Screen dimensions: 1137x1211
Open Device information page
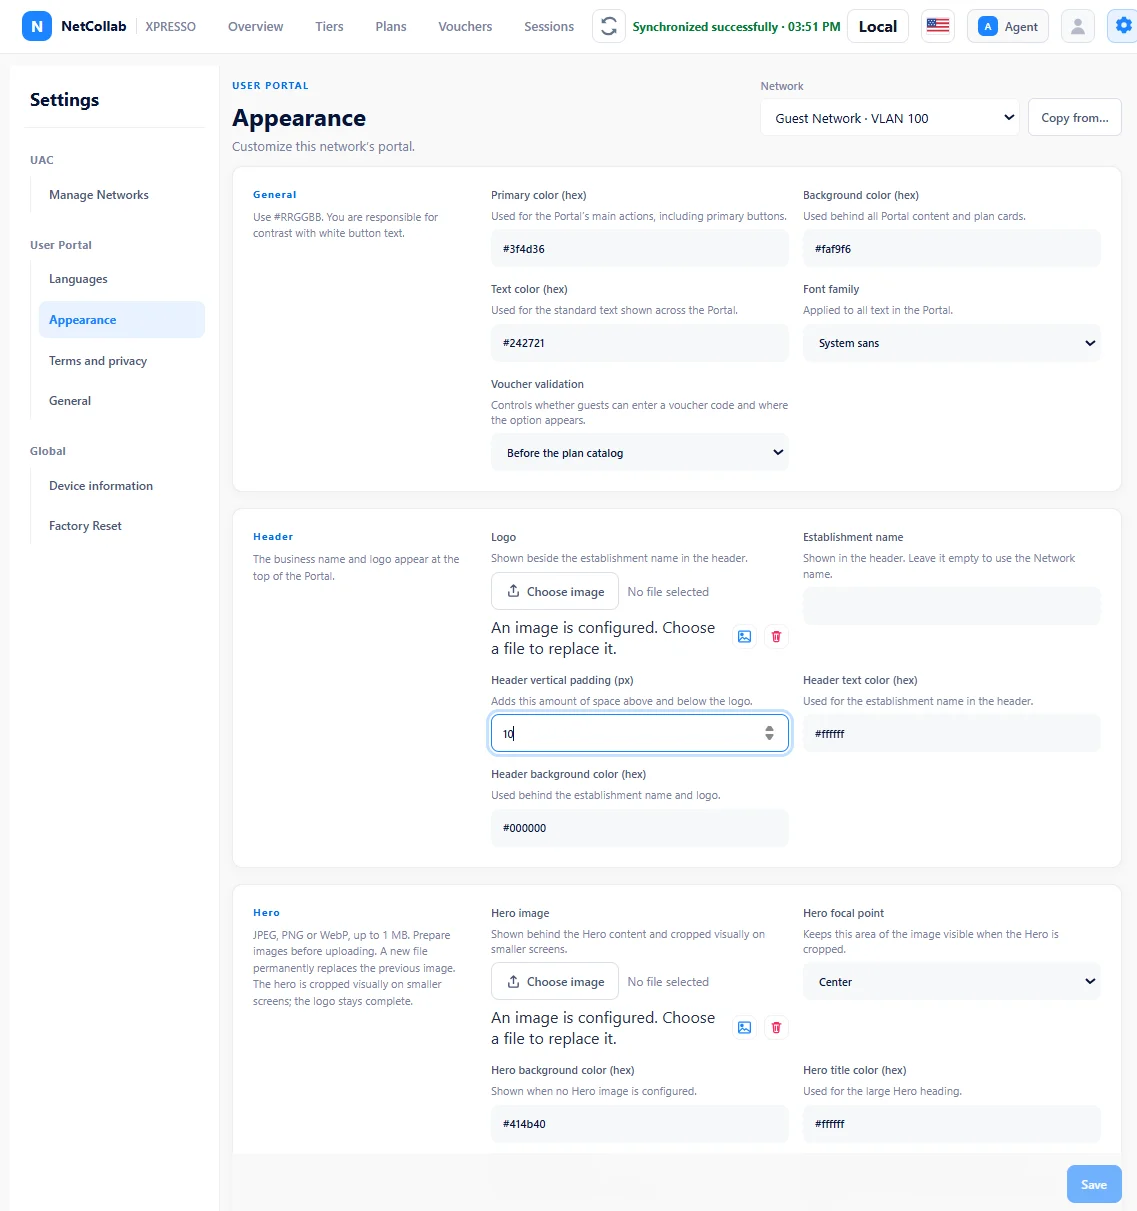tap(122, 486)
